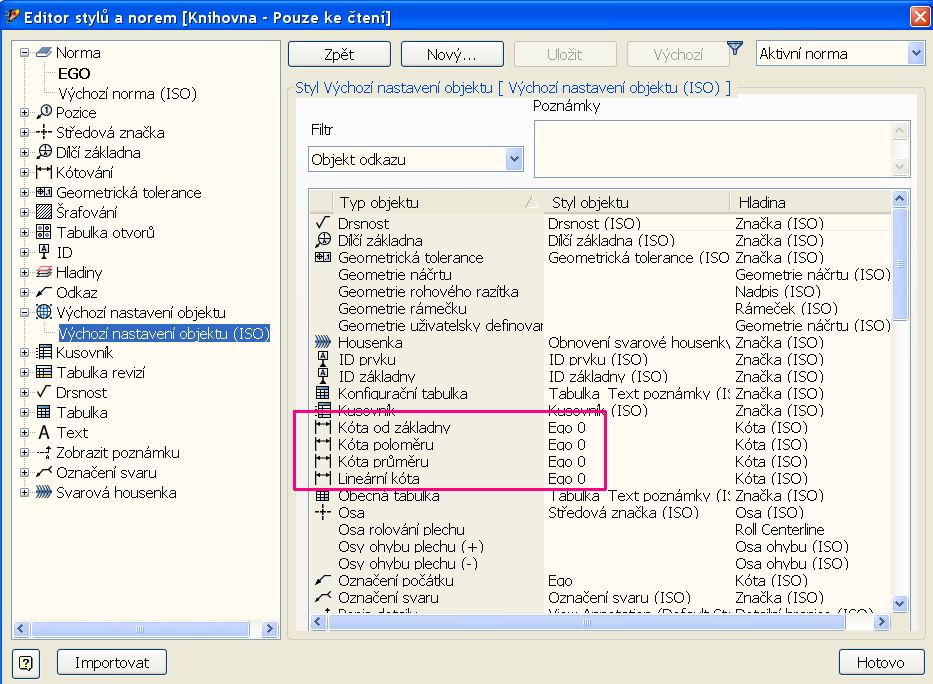The image size is (933, 684).
Task: Click the Šrafování hatch icon
Action: point(43,213)
